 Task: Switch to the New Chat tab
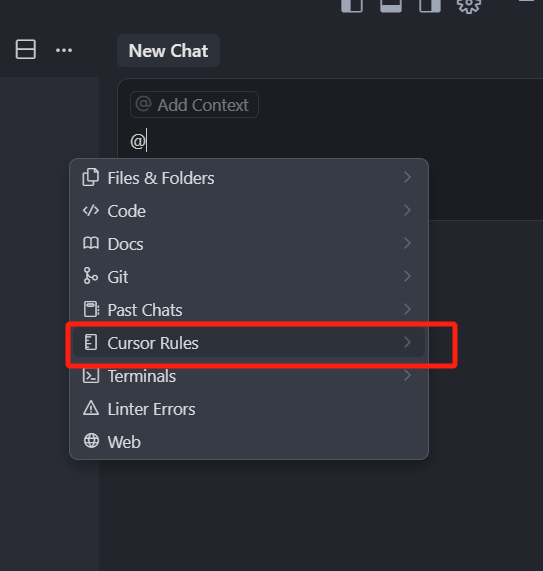tap(168, 51)
